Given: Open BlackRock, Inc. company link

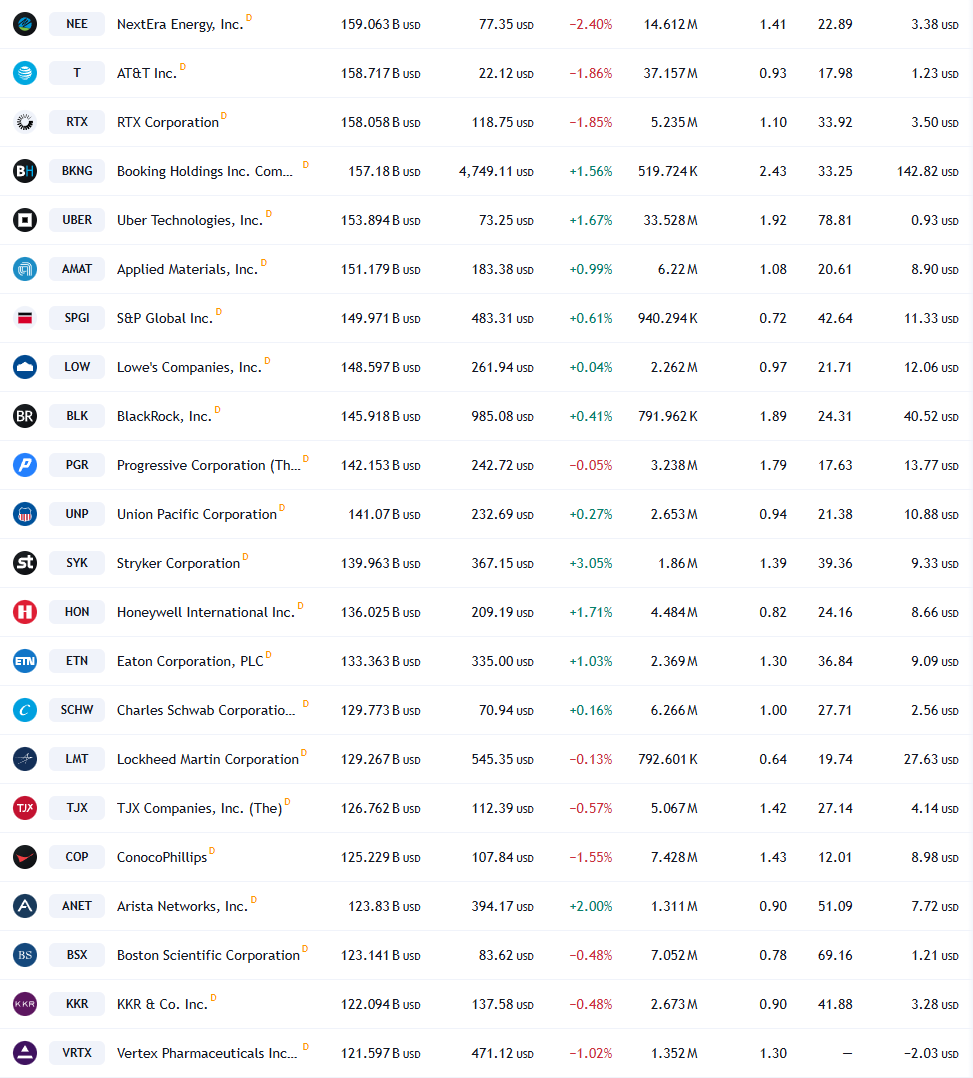Looking at the screenshot, I should [x=164, y=417].
